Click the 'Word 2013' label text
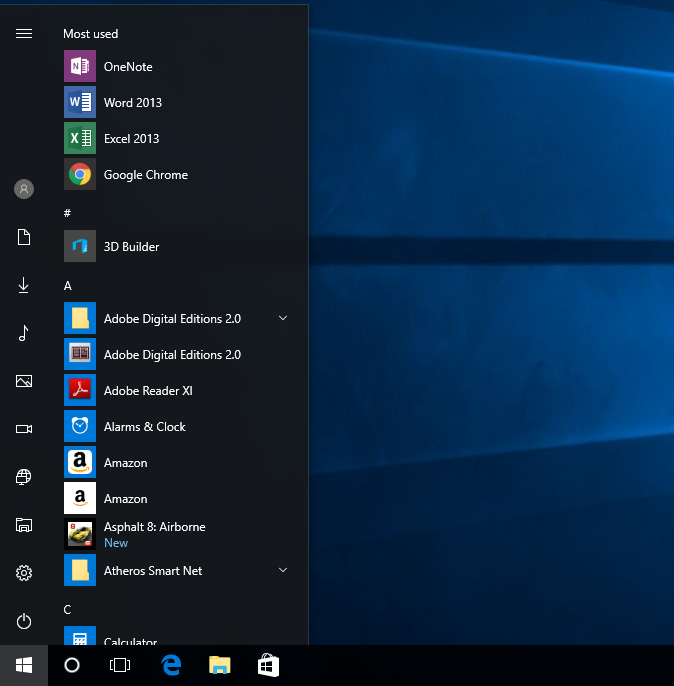The height and width of the screenshot is (686, 674). 133,102
